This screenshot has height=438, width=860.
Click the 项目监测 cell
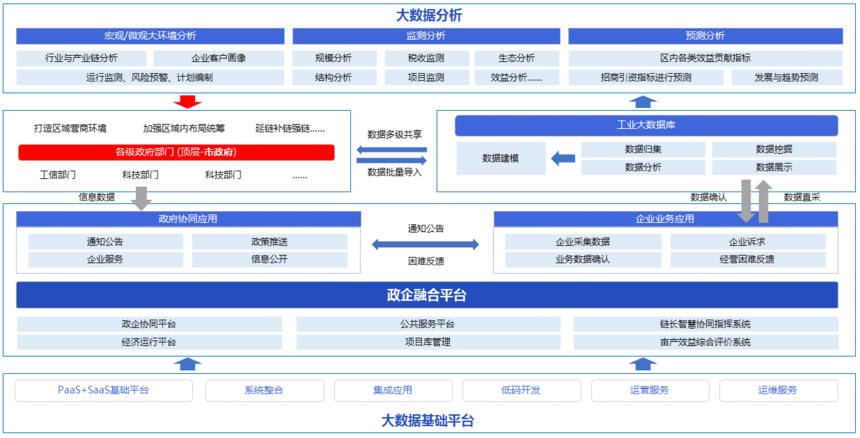pos(427,77)
